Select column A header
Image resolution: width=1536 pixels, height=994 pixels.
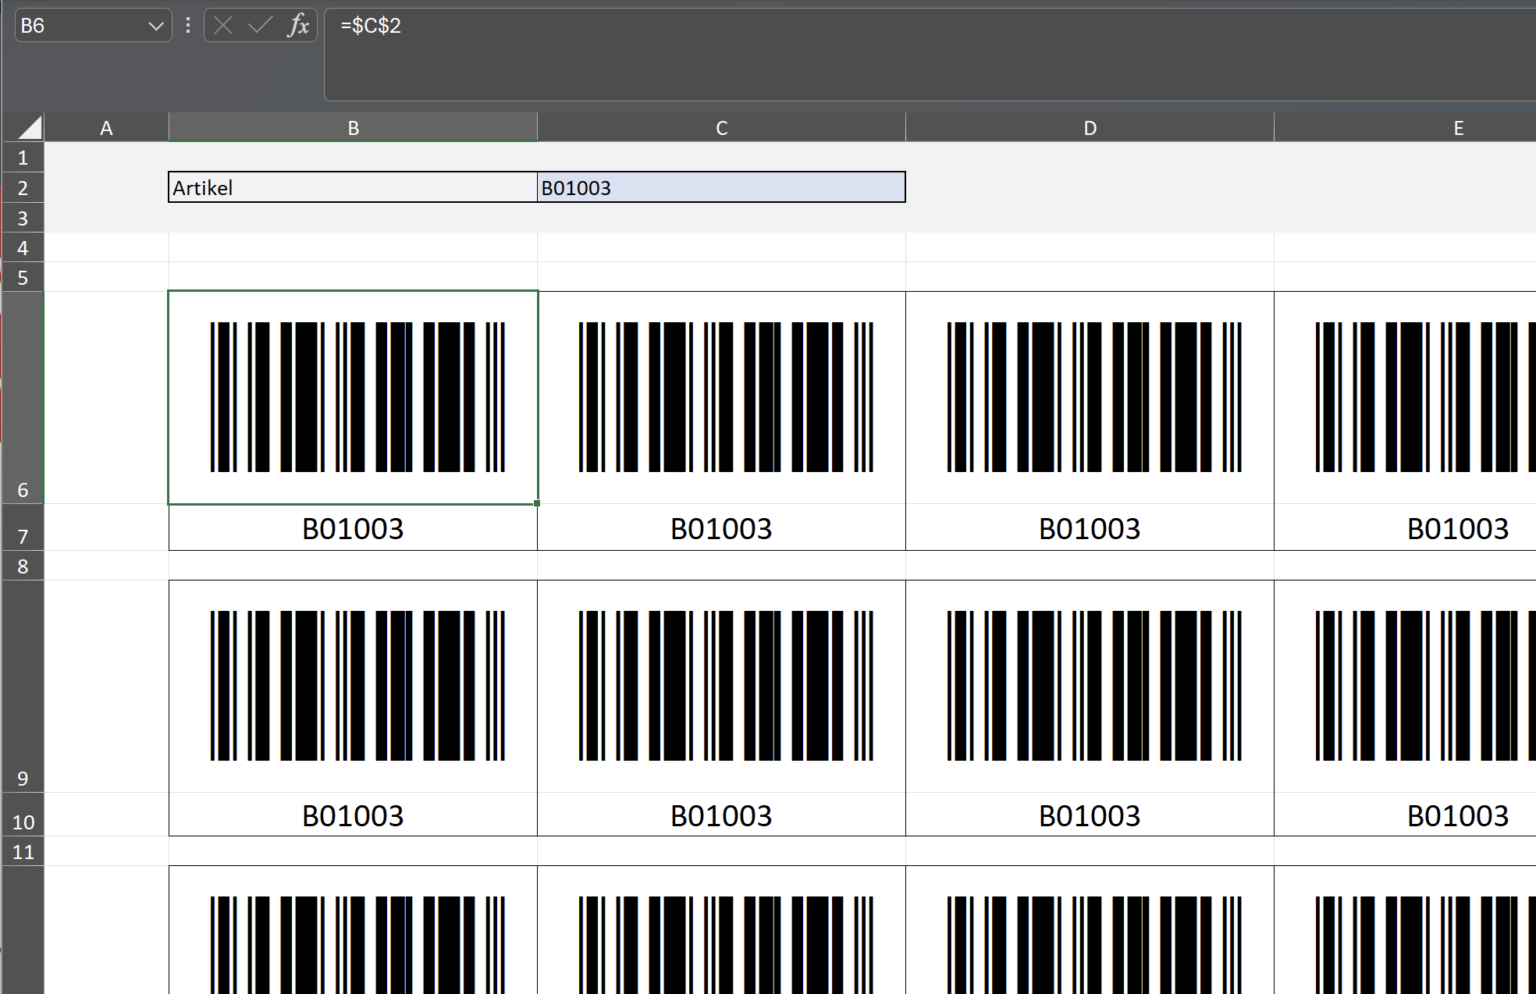(106, 127)
